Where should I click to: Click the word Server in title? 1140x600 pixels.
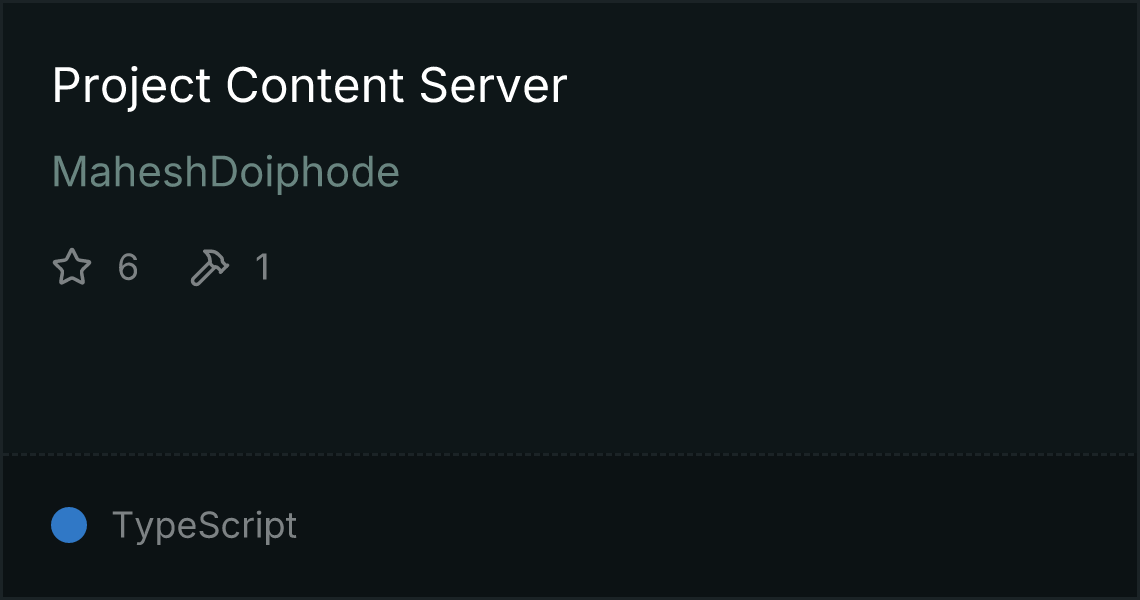coord(493,86)
